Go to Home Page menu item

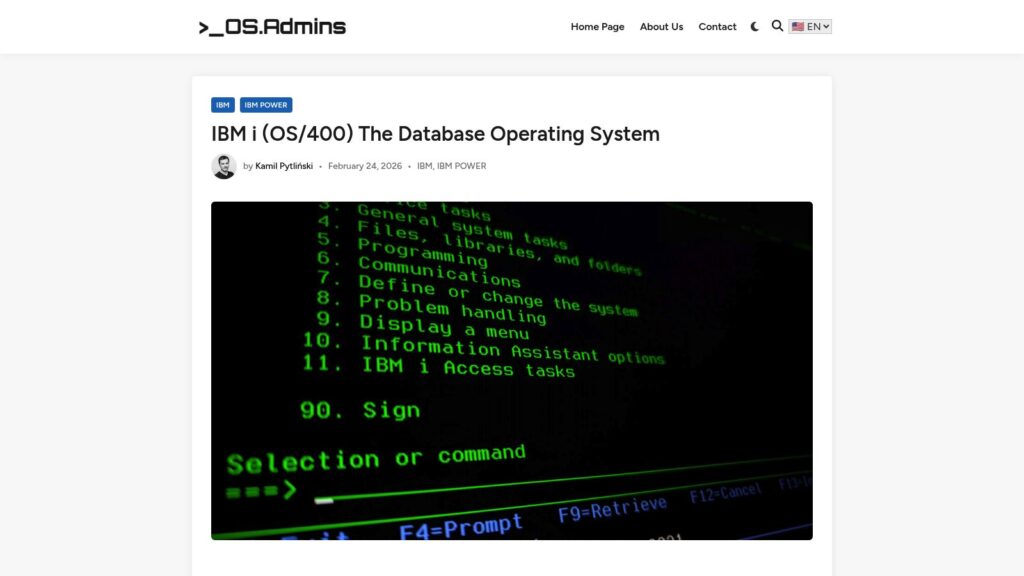598,27
